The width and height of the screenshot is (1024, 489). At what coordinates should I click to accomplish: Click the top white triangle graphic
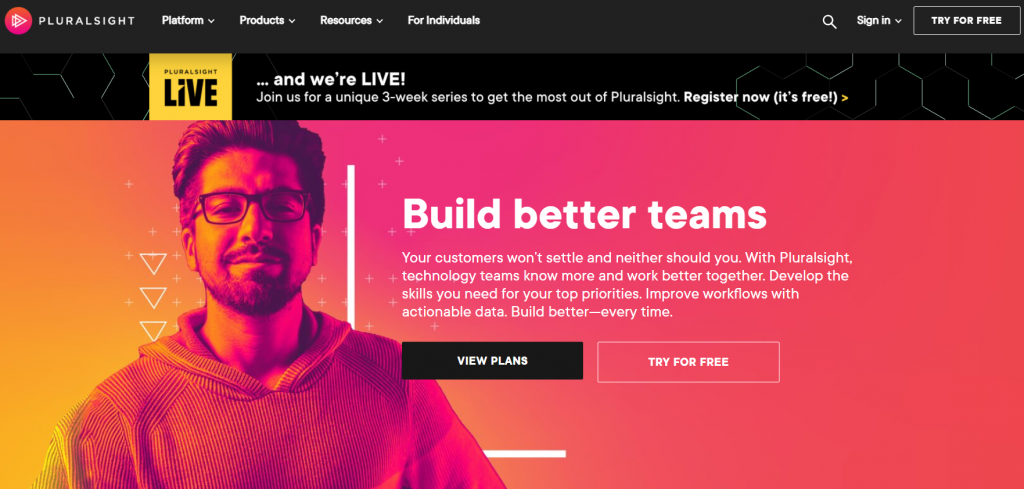coord(153,263)
